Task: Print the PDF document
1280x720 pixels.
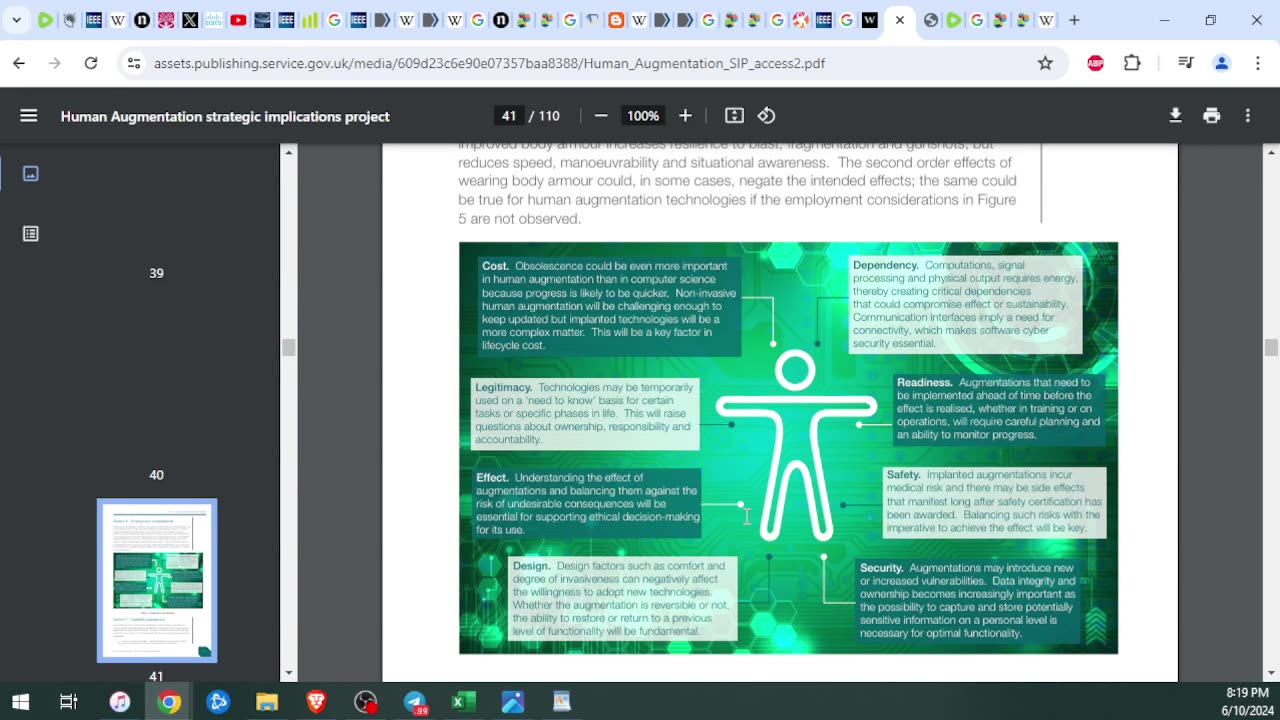Action: 1212,116
